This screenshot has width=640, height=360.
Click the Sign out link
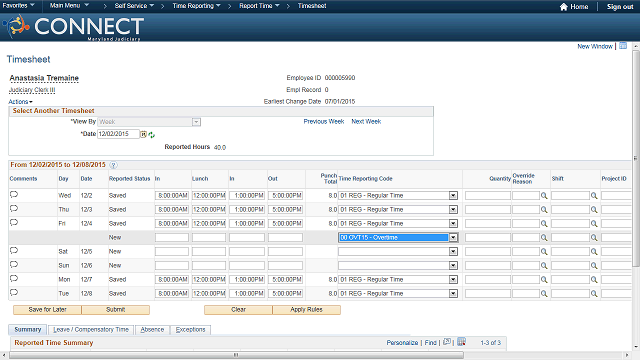pos(620,7)
